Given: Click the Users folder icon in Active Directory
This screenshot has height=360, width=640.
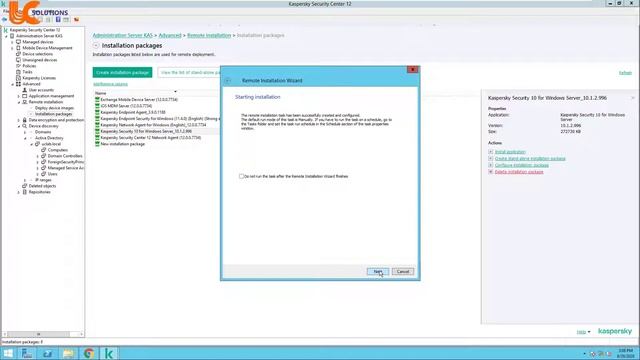Looking at the screenshot, I should pos(44,174).
